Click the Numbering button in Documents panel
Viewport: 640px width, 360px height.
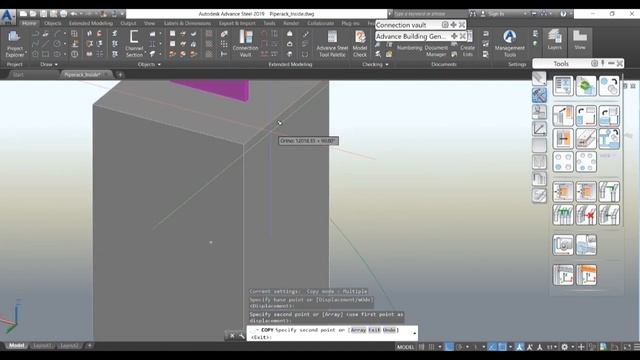click(x=409, y=48)
